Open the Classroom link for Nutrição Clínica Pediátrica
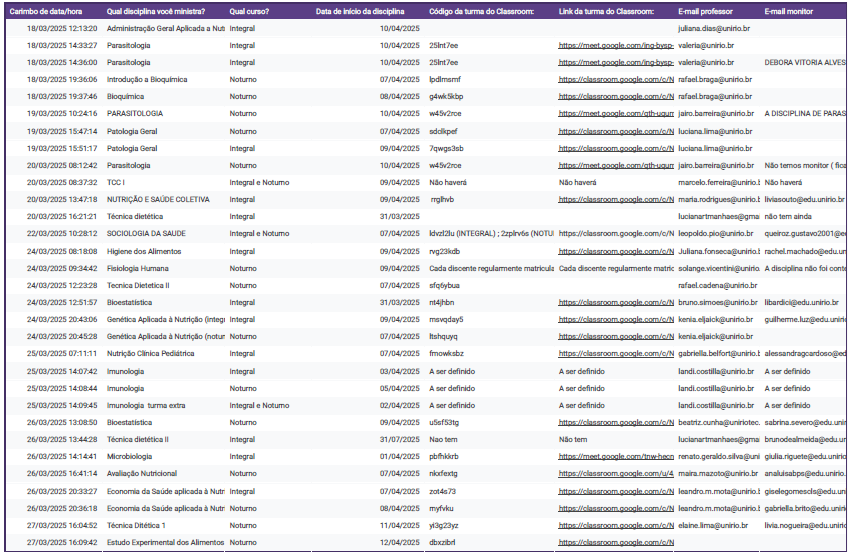Screen dimensions: 854x560 click(x=615, y=354)
